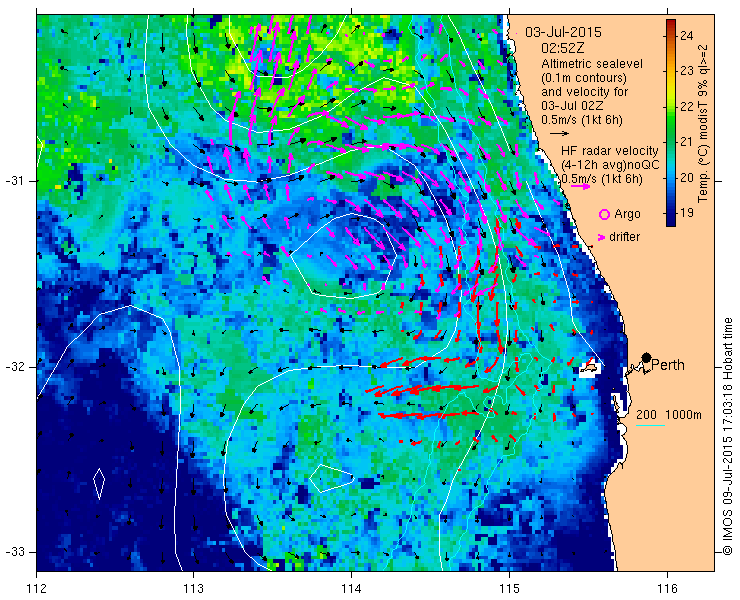Click the cyan bathymetry legend line
Image resolution: width=740 pixels, height=600 pixels.
(x=650, y=426)
